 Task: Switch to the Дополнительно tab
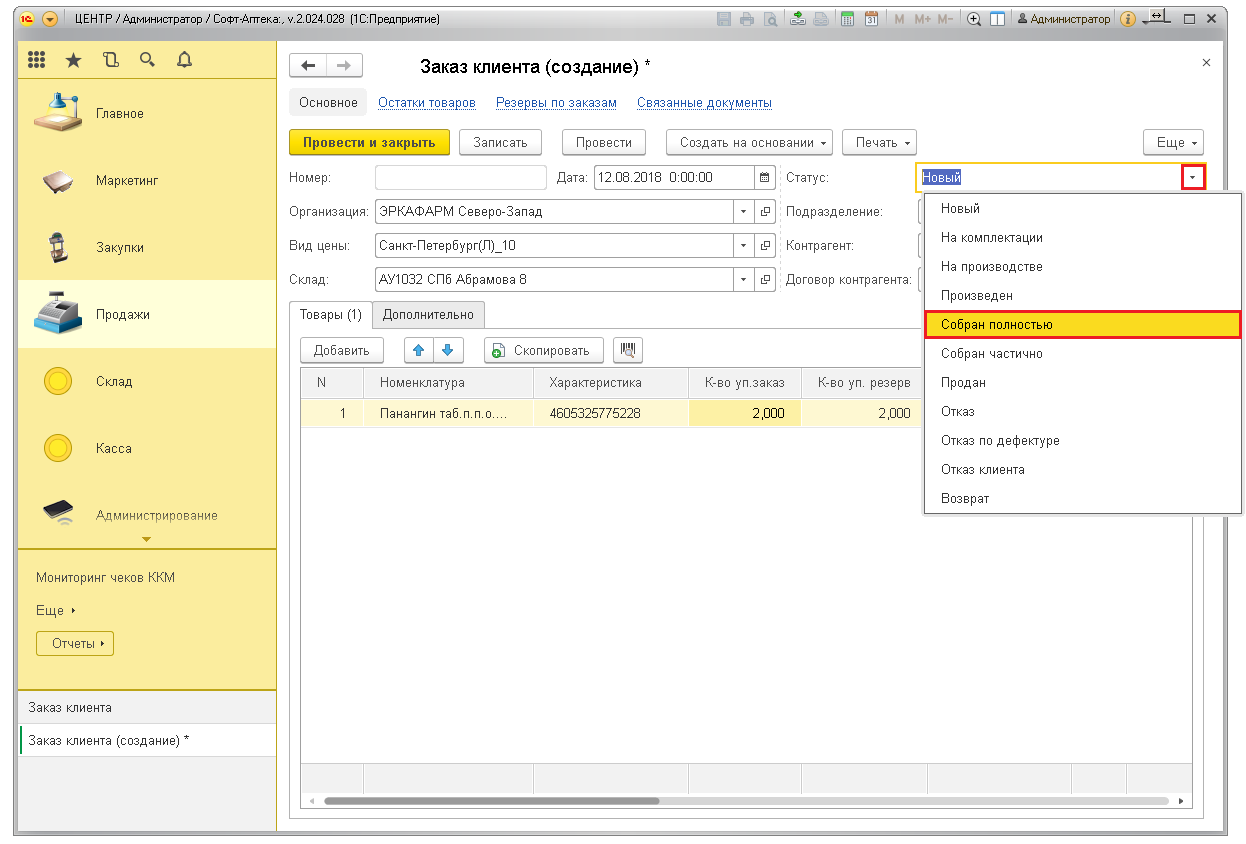point(428,314)
